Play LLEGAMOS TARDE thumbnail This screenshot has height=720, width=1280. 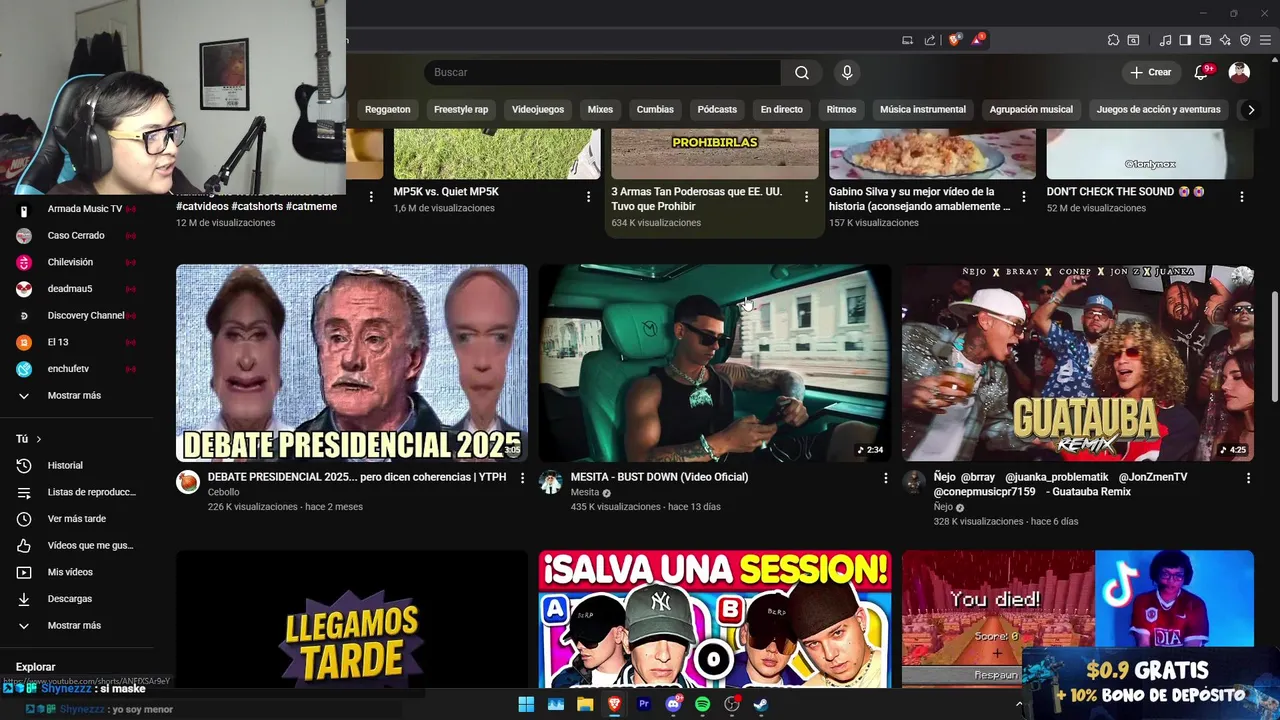point(352,618)
